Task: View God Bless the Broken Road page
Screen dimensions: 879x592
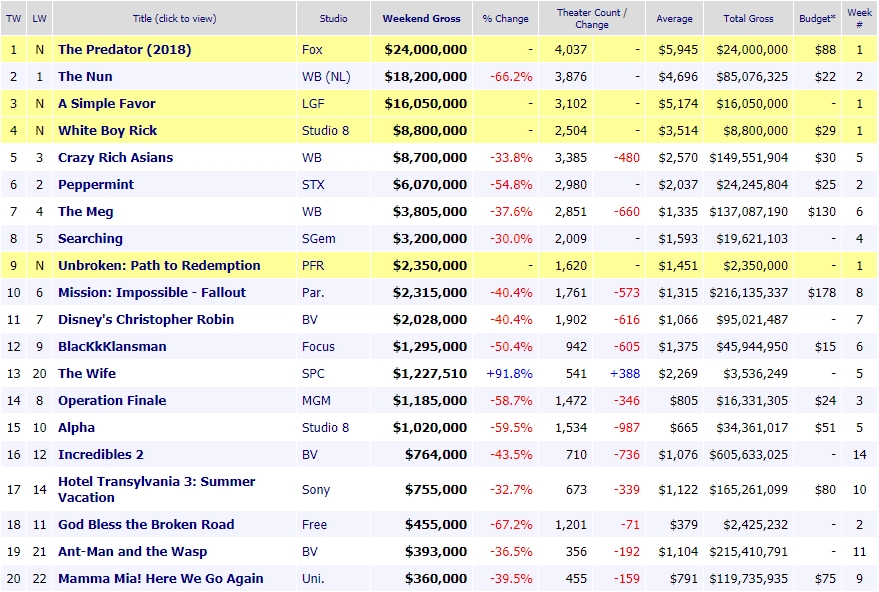Action: point(146,524)
